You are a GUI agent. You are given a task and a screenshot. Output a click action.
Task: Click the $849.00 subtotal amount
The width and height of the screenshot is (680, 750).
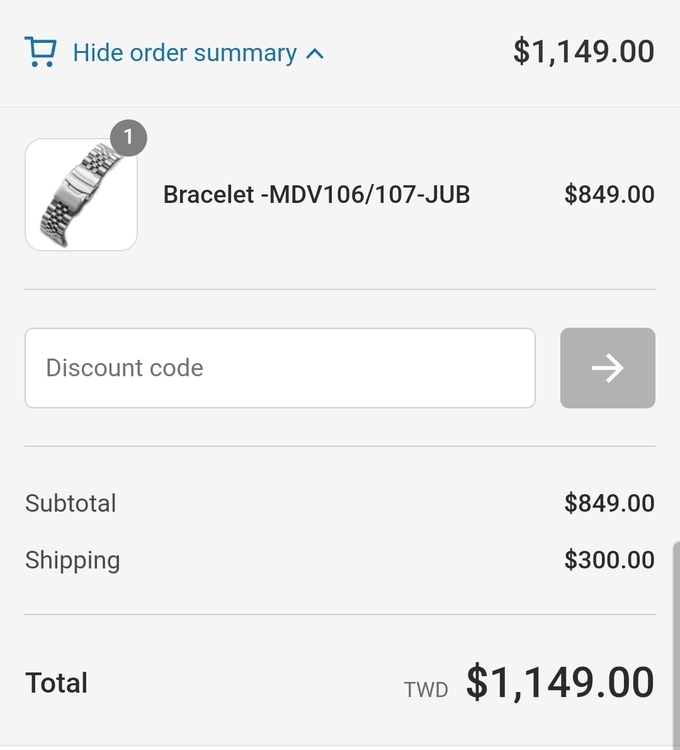pos(609,503)
